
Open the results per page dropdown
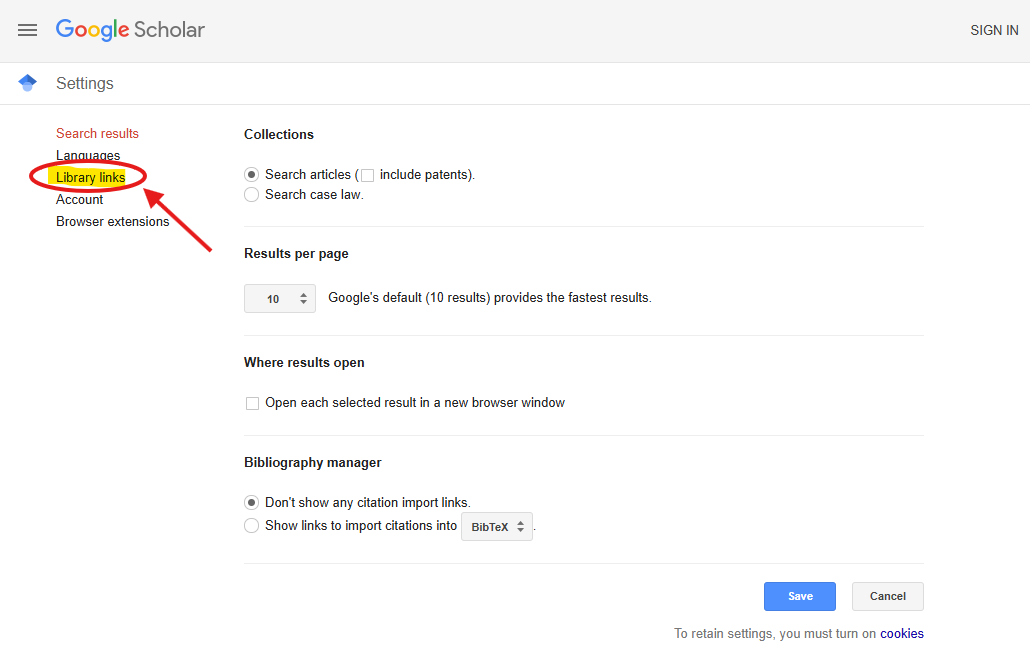coord(280,299)
